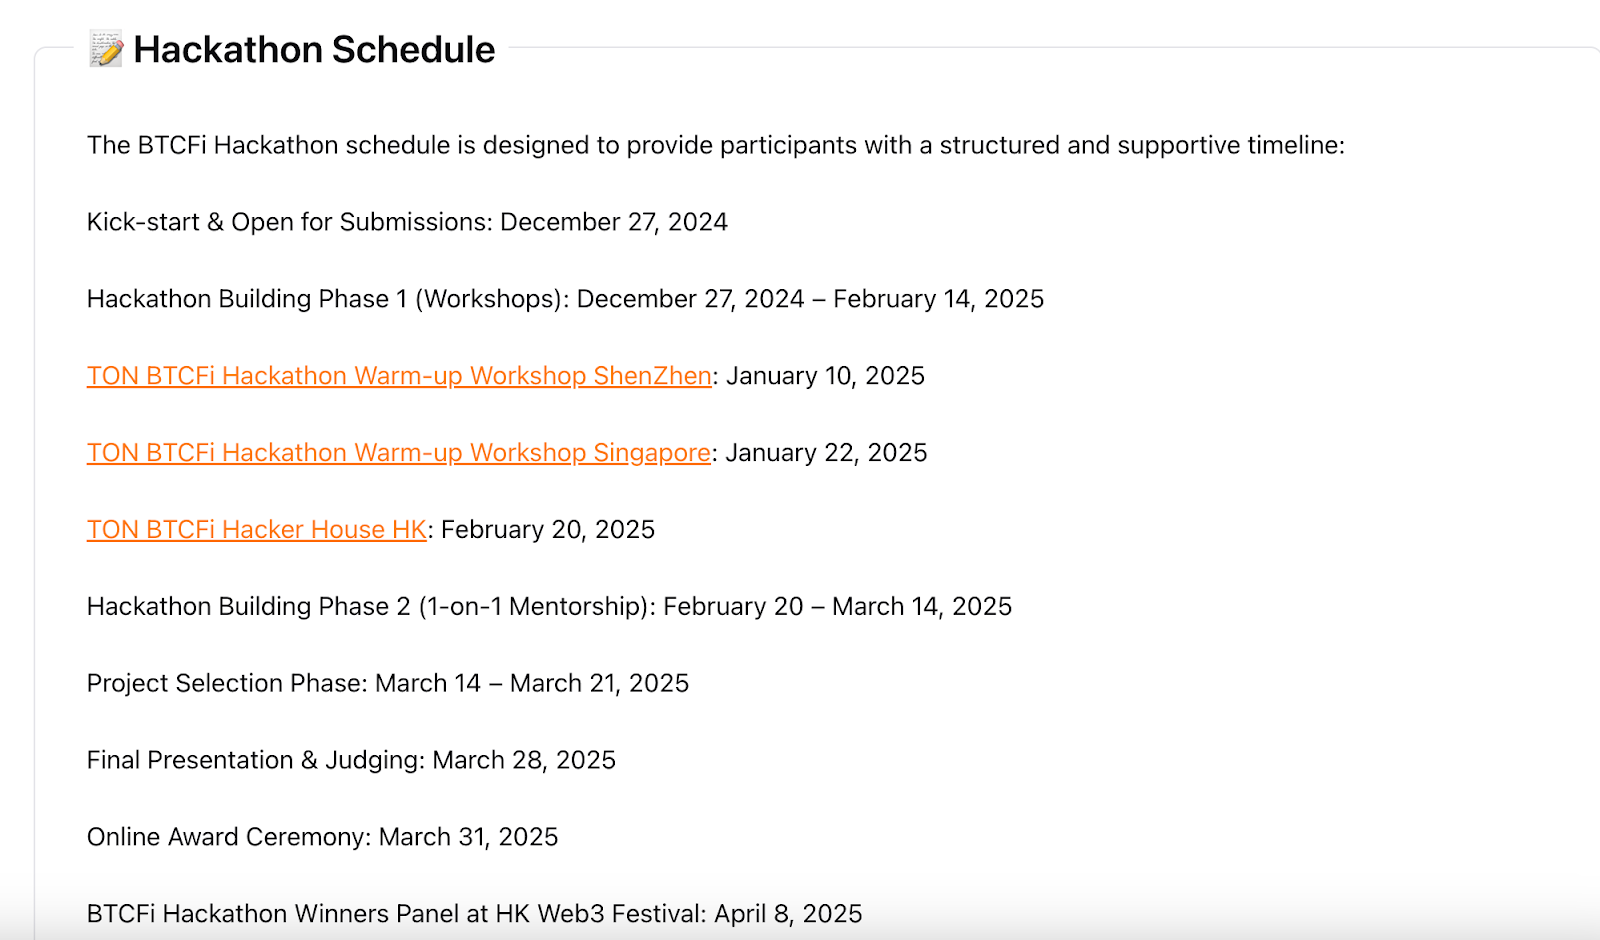This screenshot has width=1600, height=940.
Task: Click the Hackathon Schedule heading
Action: (x=314, y=49)
